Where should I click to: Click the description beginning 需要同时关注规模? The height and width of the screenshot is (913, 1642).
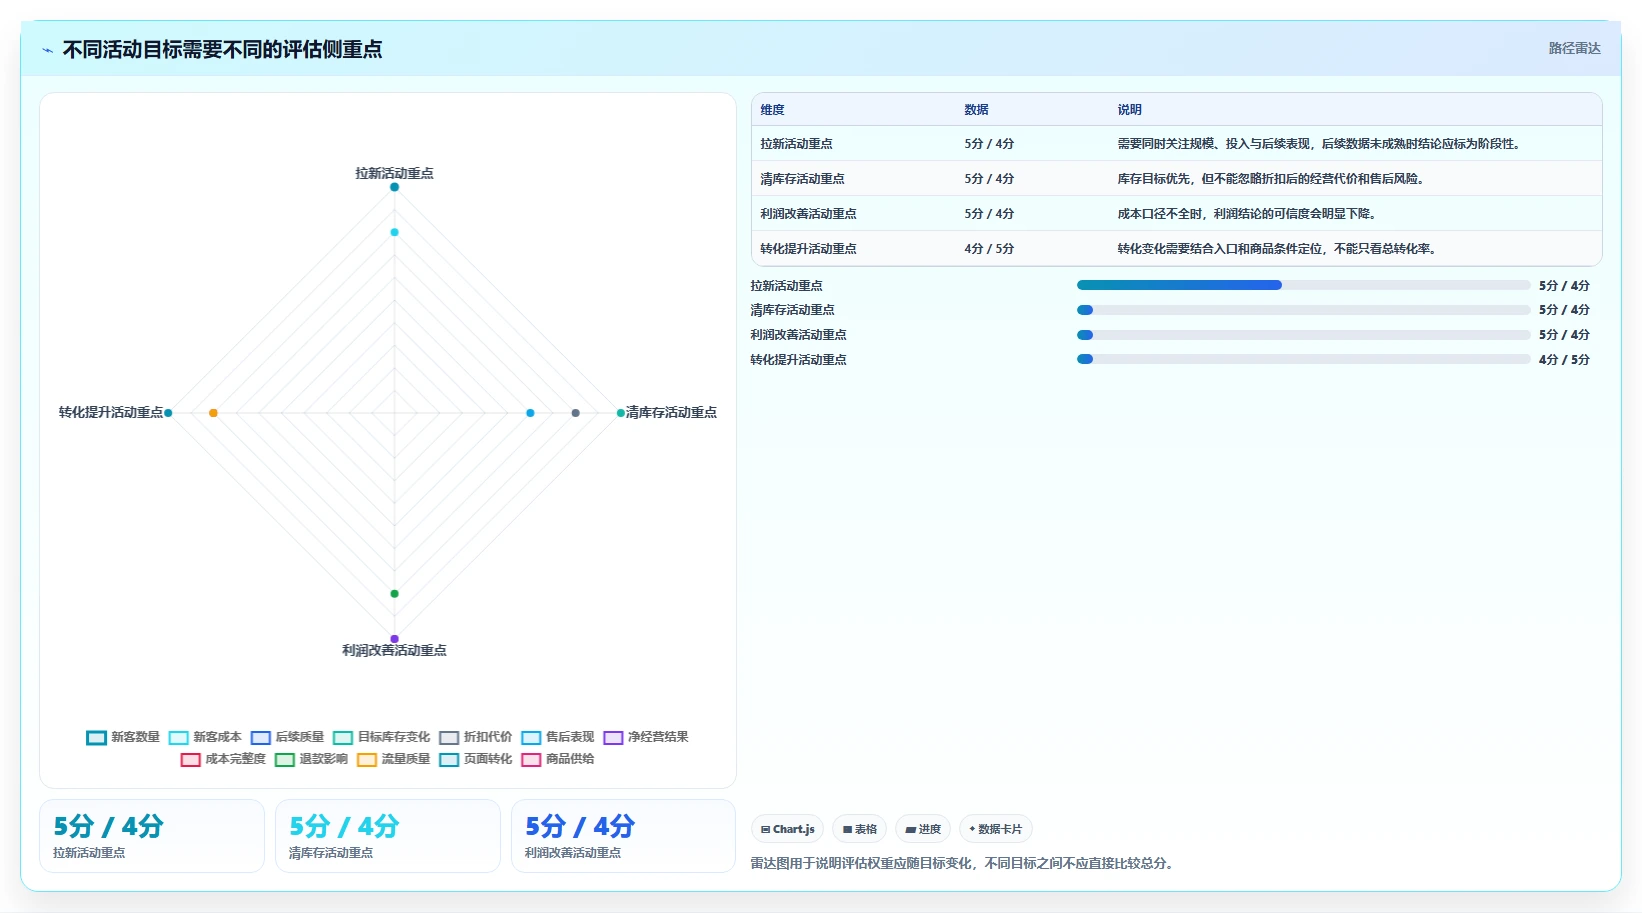1320,144
